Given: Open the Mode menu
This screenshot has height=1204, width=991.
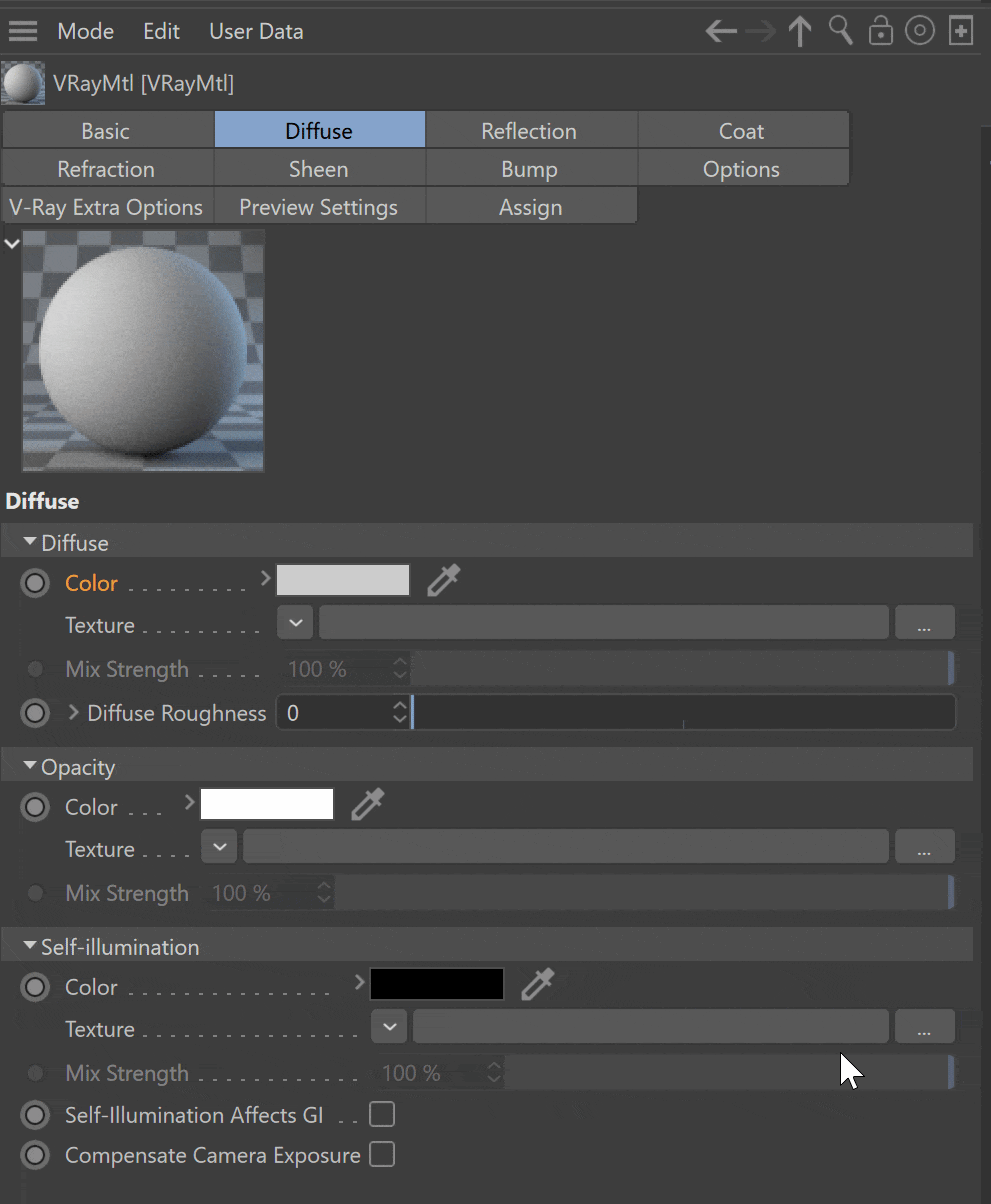Looking at the screenshot, I should click(85, 31).
